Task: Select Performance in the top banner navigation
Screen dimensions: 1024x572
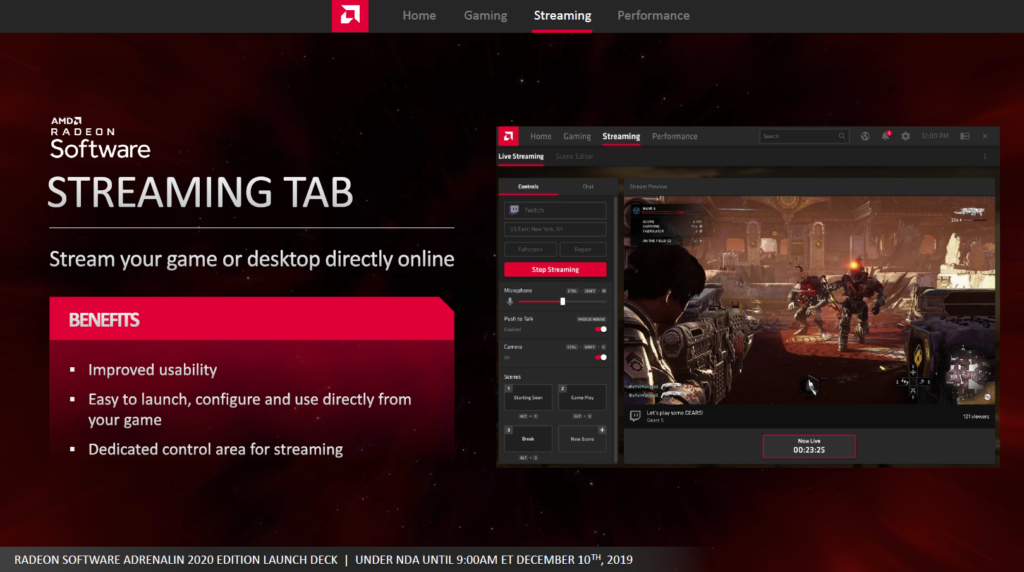Action: pyautogui.click(x=653, y=16)
